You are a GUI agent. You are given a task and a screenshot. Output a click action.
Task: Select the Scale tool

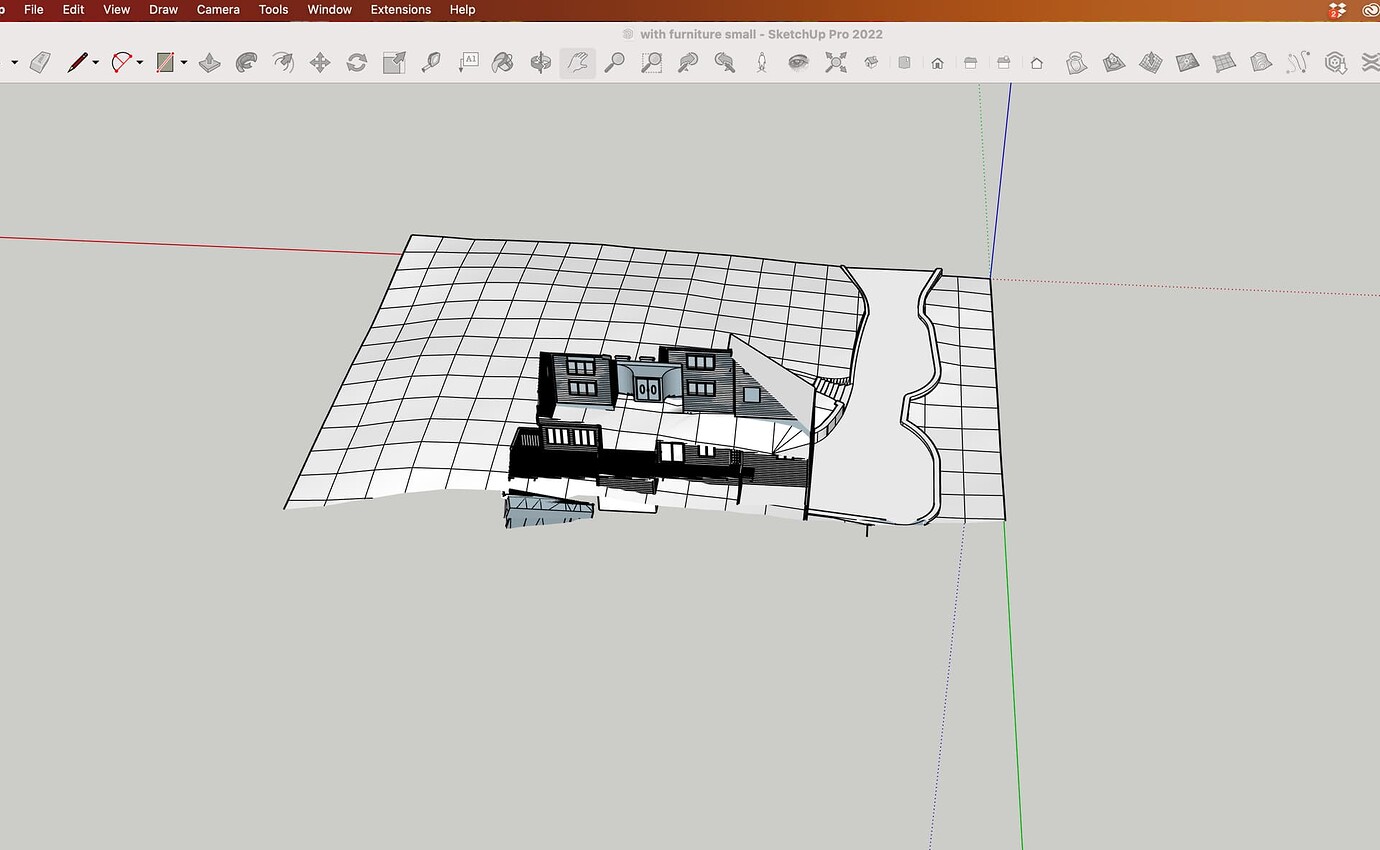pyautogui.click(x=393, y=62)
